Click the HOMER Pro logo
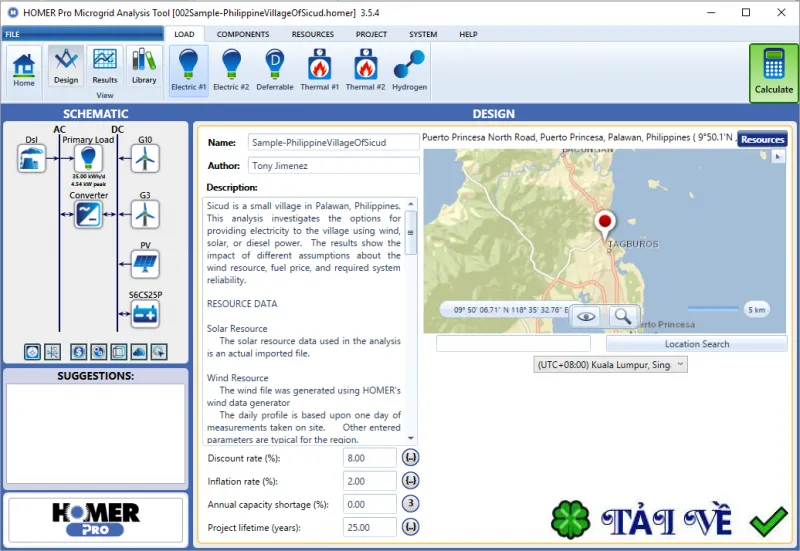This screenshot has width=800, height=551. (95, 519)
